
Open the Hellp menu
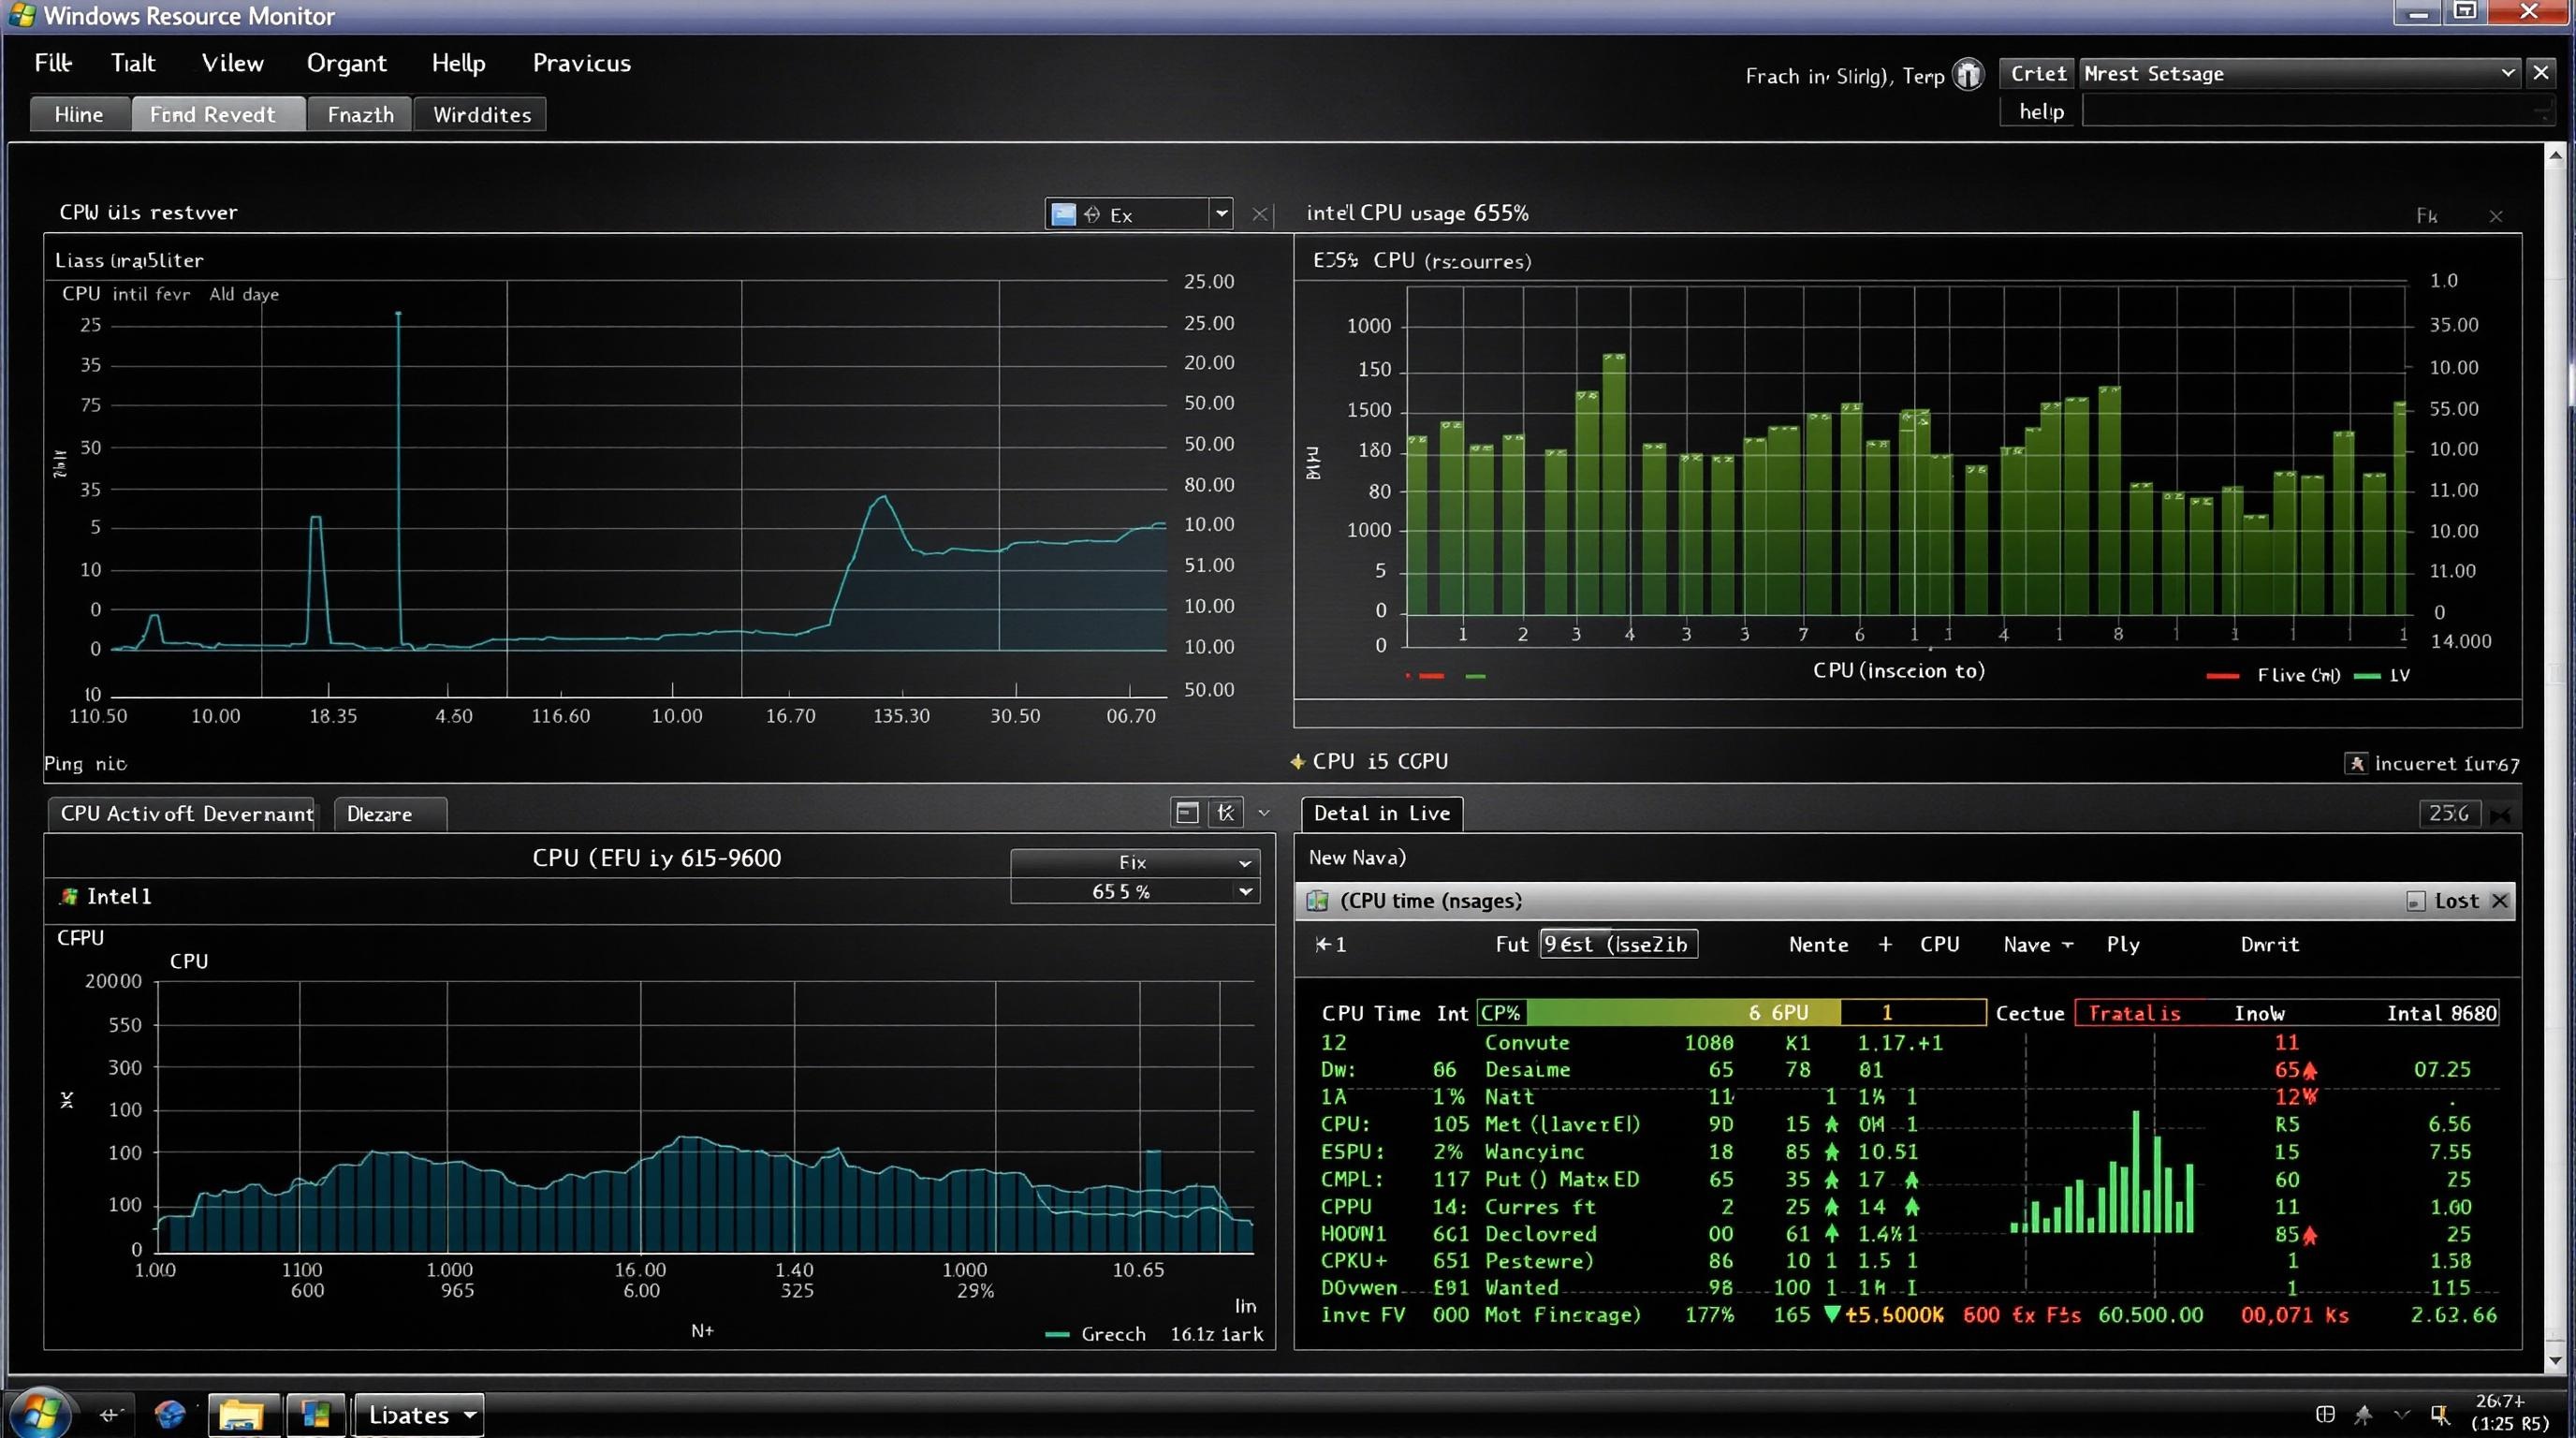[x=458, y=63]
